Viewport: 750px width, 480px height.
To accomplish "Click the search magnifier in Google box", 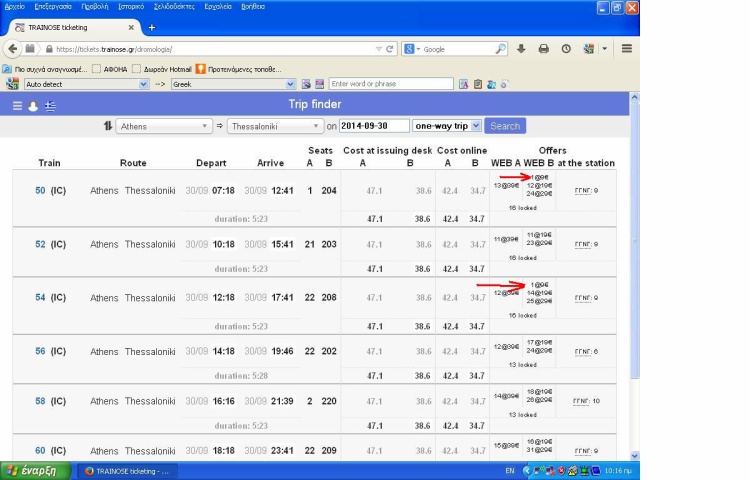I will pos(500,49).
